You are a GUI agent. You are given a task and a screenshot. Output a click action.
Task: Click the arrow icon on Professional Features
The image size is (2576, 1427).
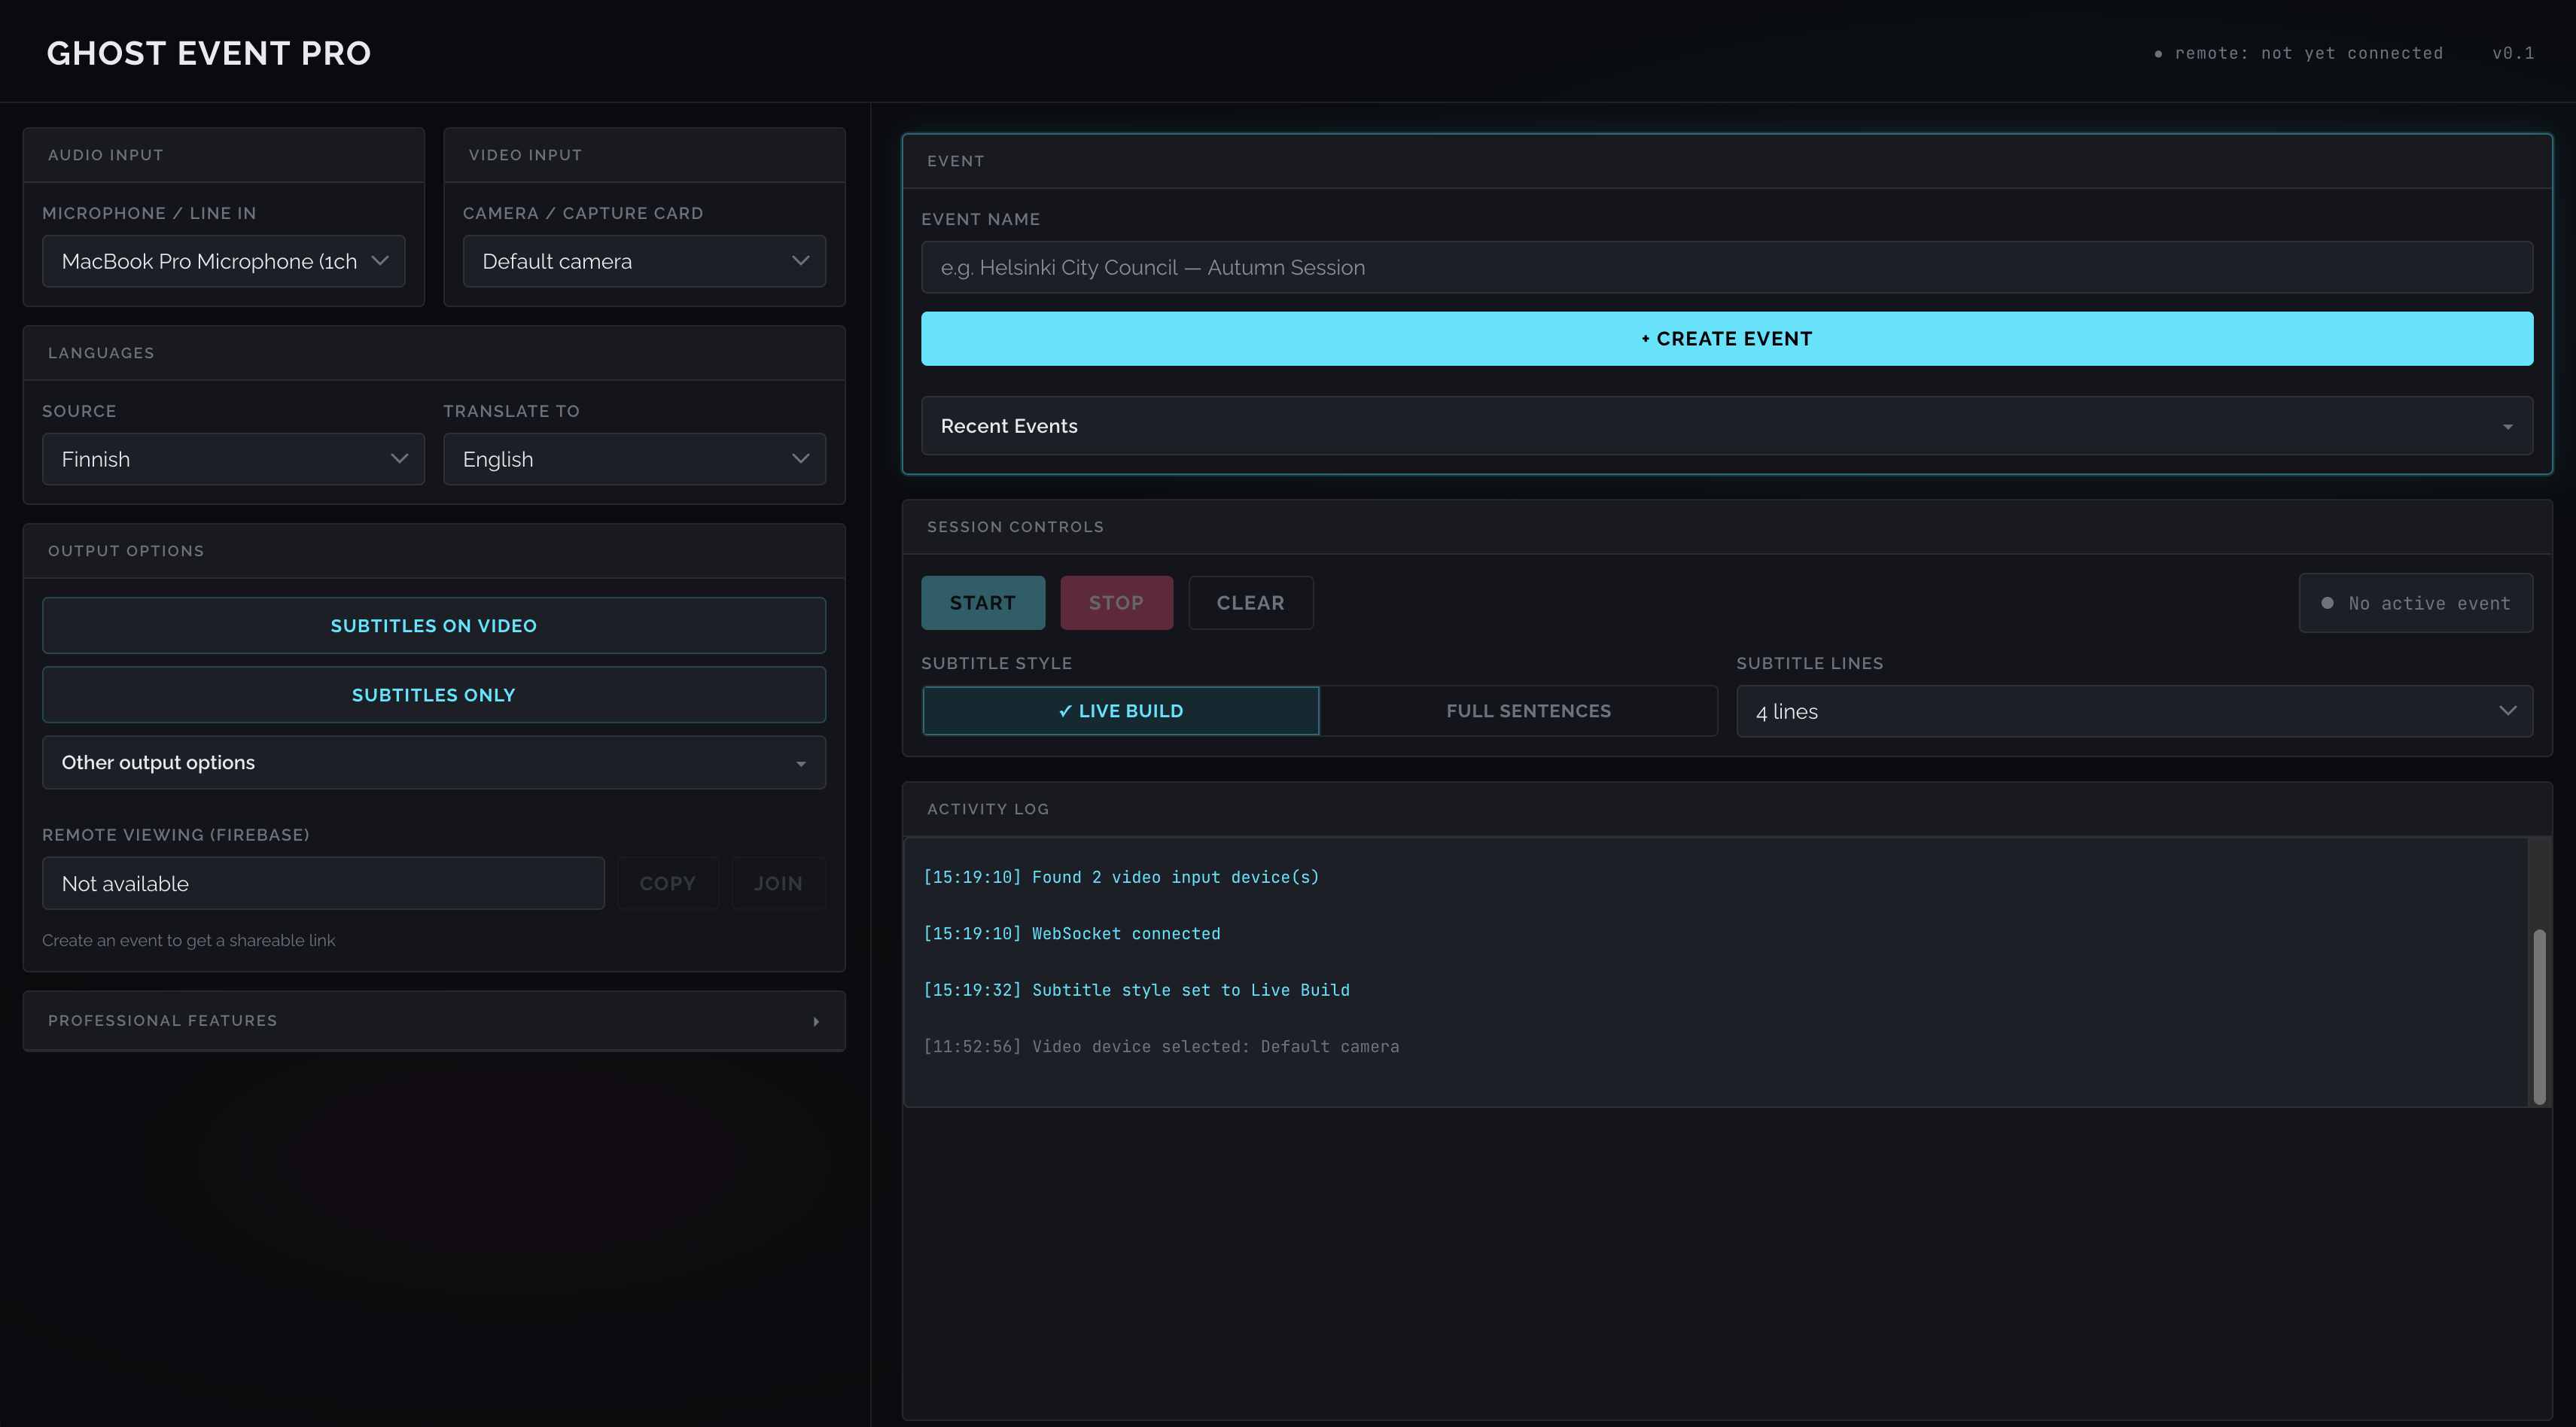816,1021
